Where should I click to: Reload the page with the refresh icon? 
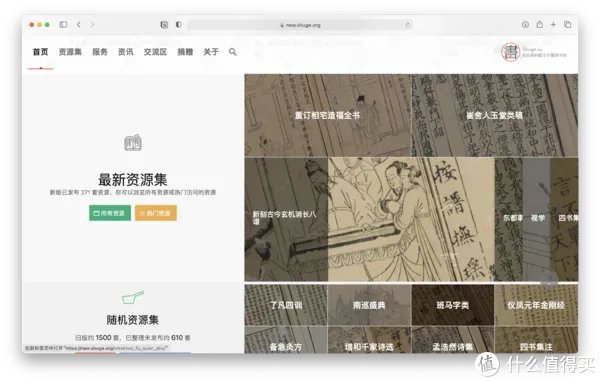[x=408, y=25]
